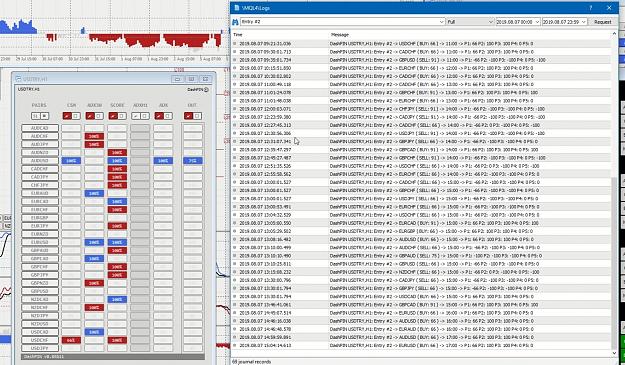Click the AUDUSD pair button

point(40,161)
